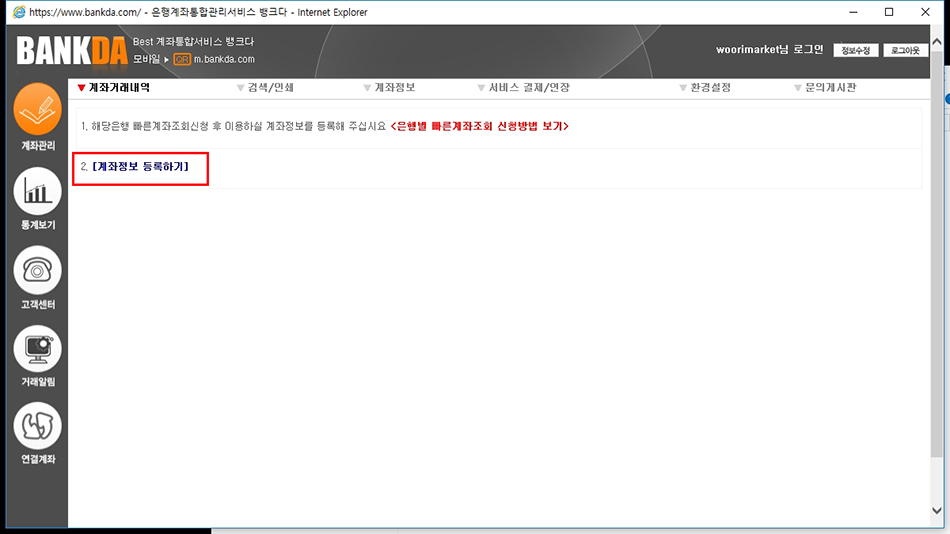Image resolution: width=950 pixels, height=534 pixels.
Task: Click scrollbar up arrow
Action: (937, 41)
